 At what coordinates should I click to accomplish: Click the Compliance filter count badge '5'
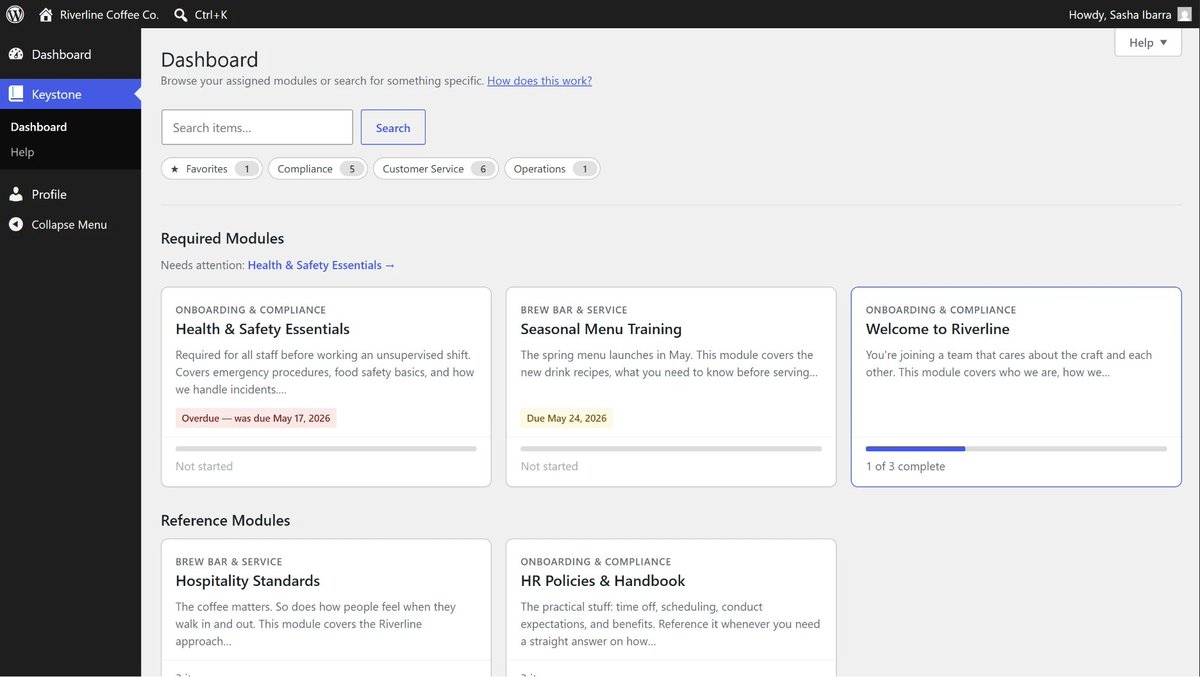352,169
